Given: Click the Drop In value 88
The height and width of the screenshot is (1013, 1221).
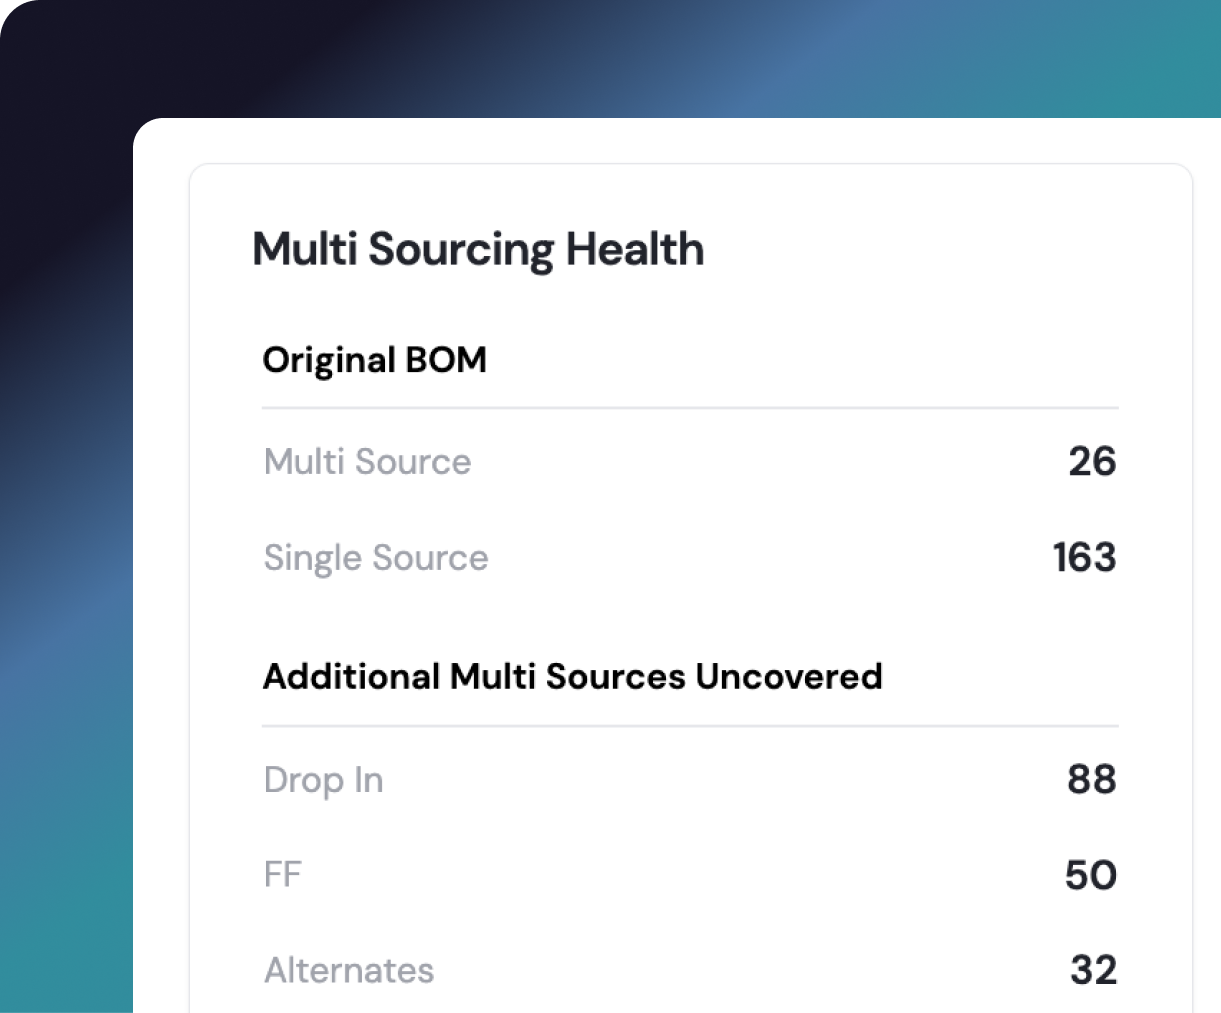Looking at the screenshot, I should coord(1092,779).
